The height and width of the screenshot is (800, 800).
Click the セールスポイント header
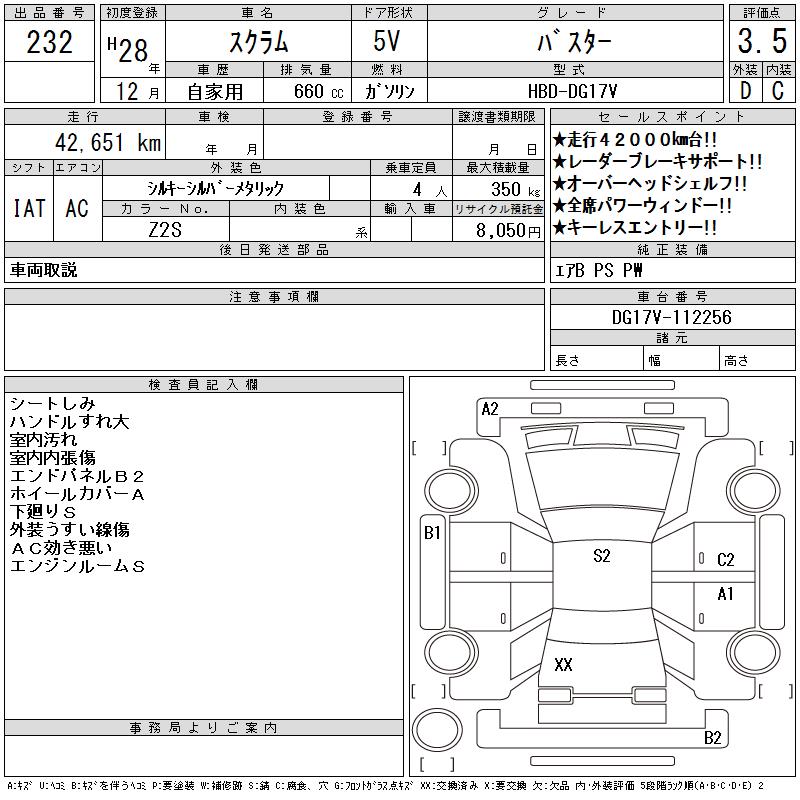coord(672,117)
